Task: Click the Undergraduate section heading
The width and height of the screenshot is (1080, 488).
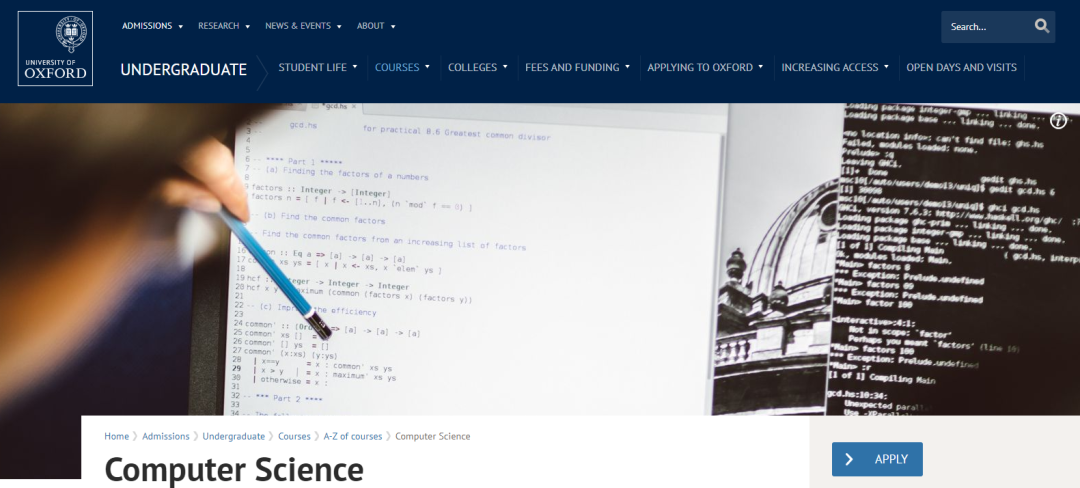Action: (183, 69)
